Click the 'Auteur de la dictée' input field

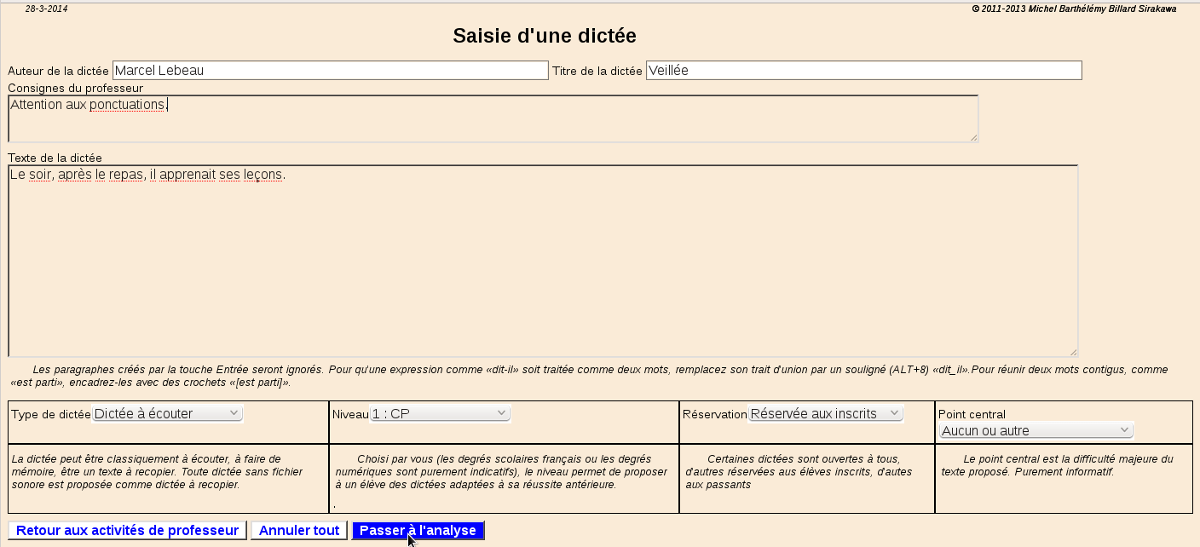[x=330, y=71]
